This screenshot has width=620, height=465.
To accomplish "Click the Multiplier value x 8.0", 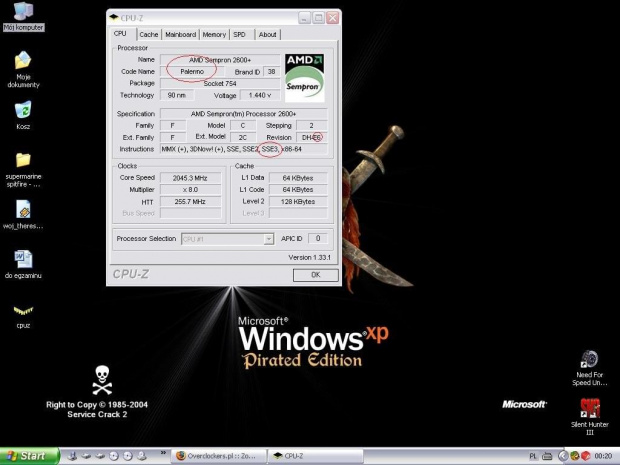I will pyautogui.click(x=190, y=190).
